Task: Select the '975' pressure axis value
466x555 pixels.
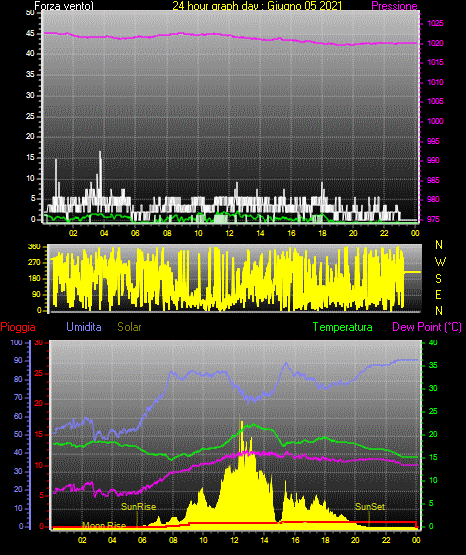Action: 433,219
